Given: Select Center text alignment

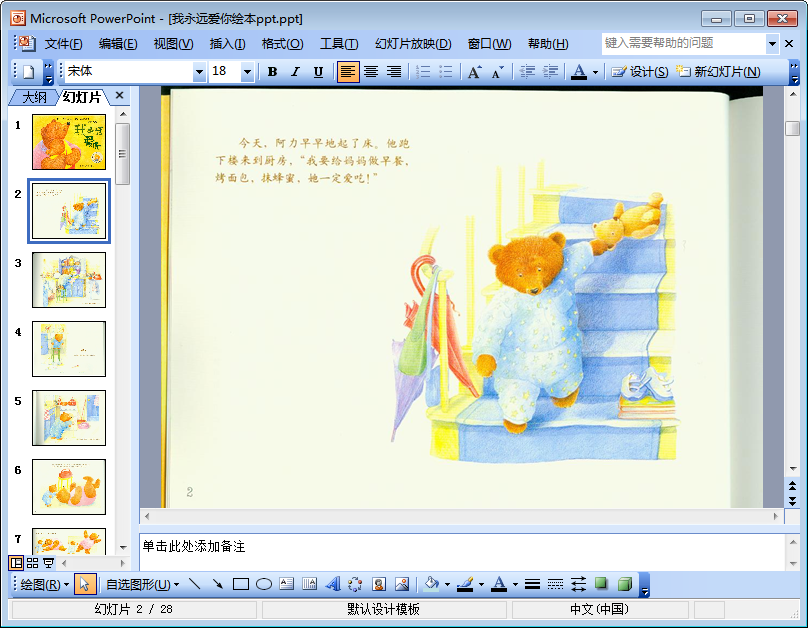Looking at the screenshot, I should click(x=371, y=72).
